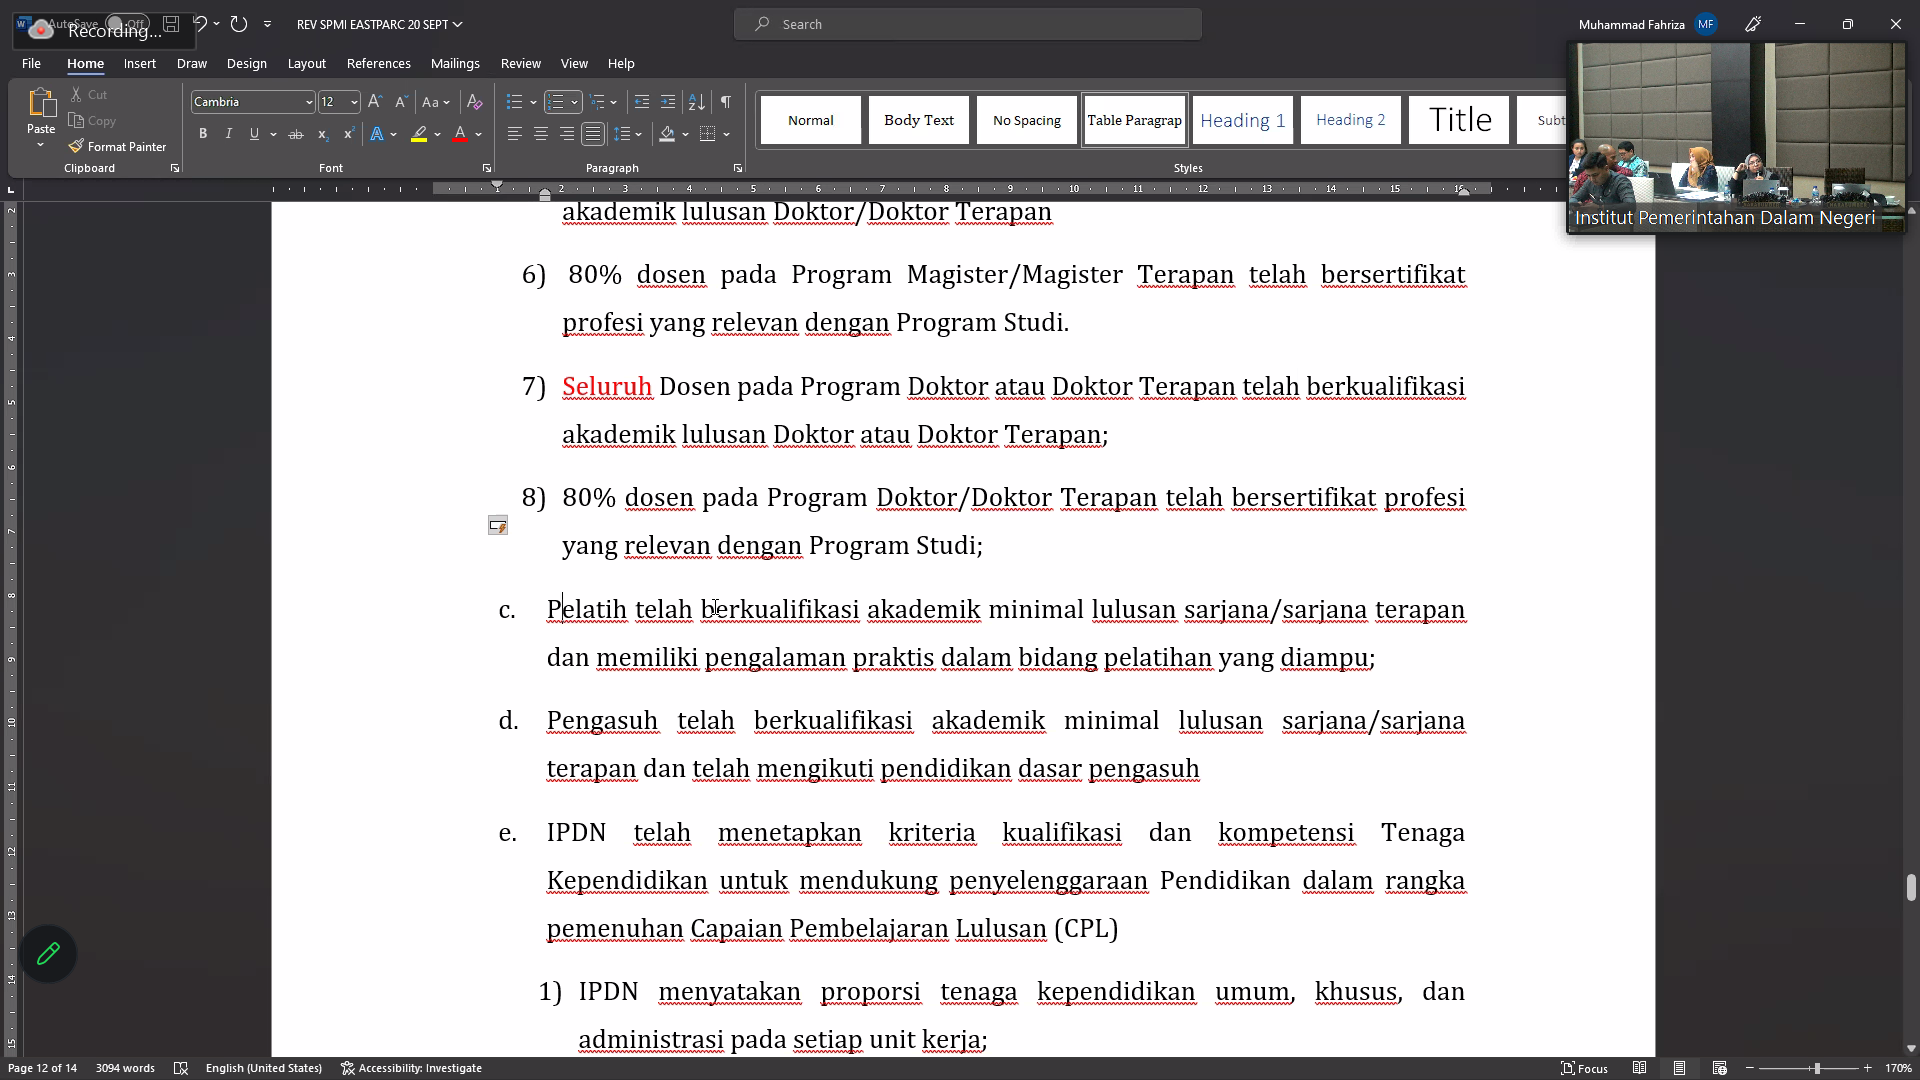Click the Search box in title bar
The image size is (1920, 1080).
(968, 24)
